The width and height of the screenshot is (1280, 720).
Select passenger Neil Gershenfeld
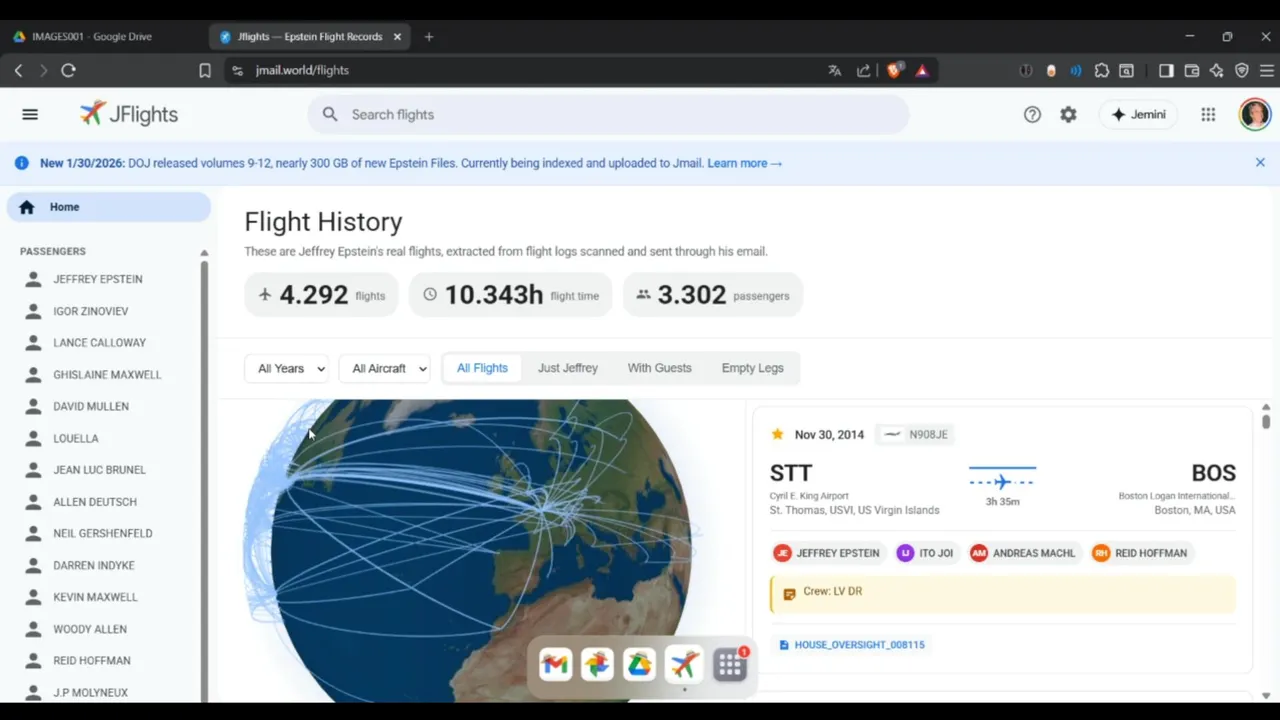click(x=103, y=533)
